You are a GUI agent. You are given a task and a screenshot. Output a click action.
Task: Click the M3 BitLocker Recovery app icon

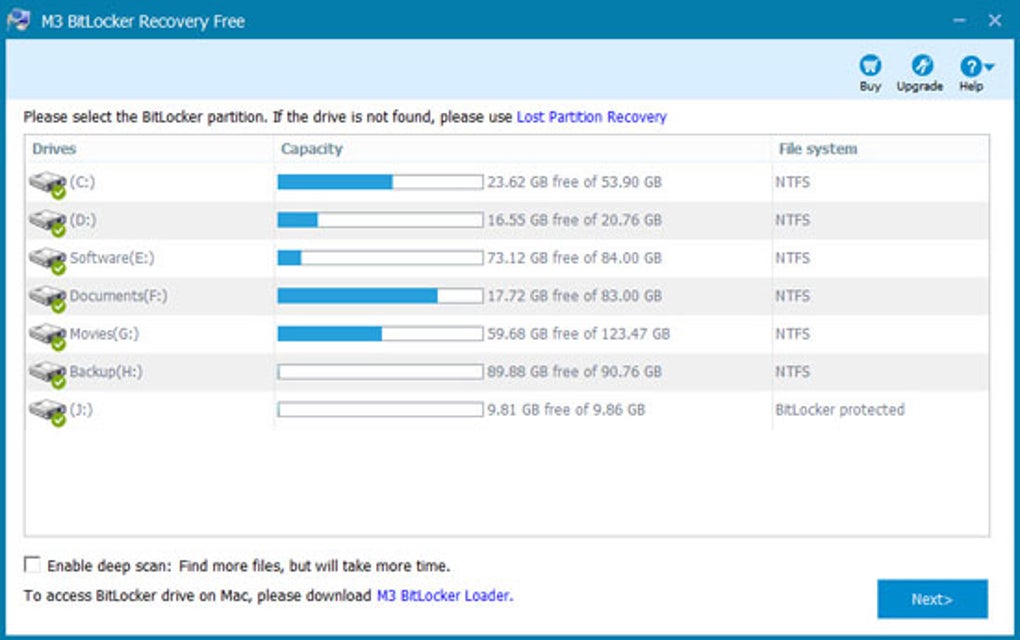point(18,21)
